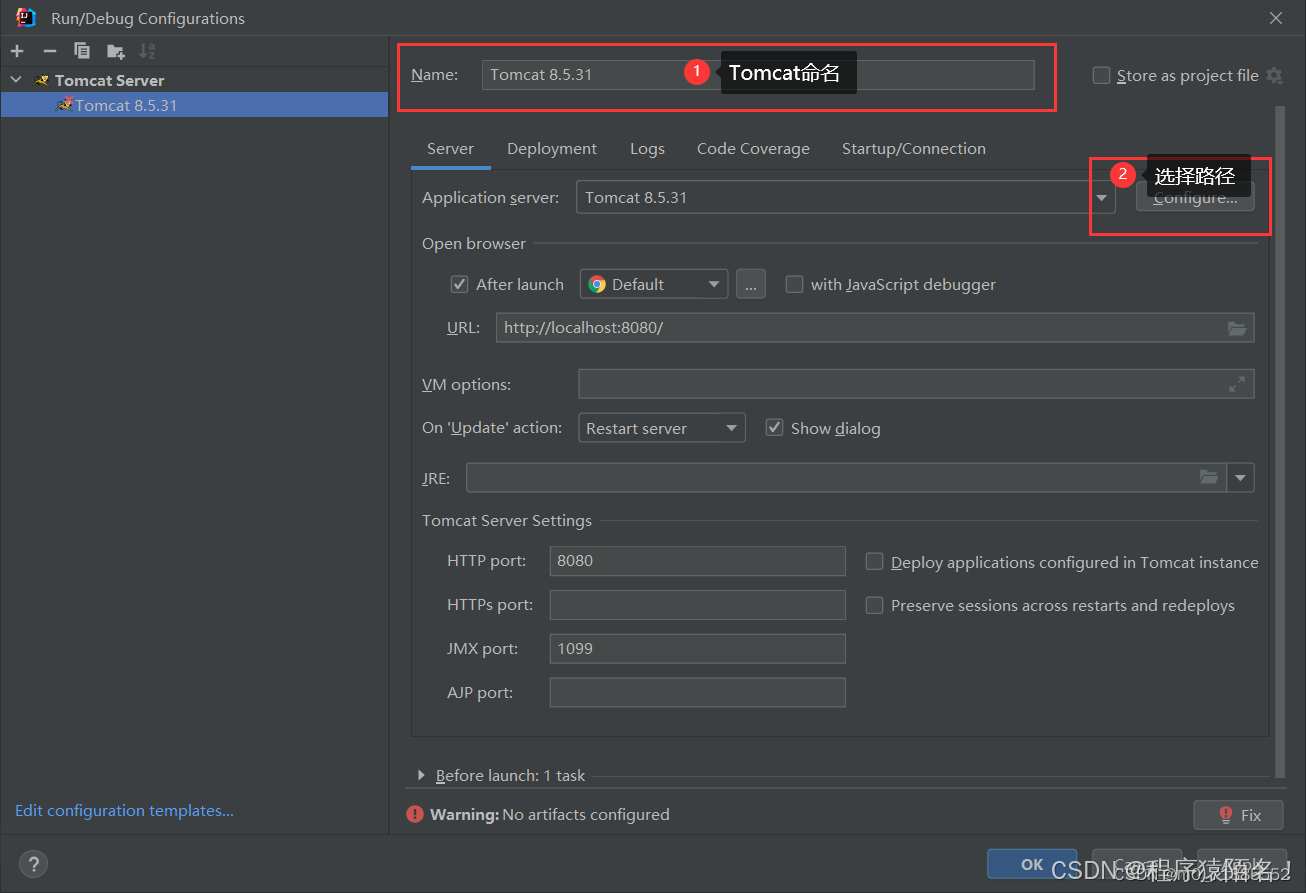1306x893 pixels.
Task: Enable Preserve sessions across restarts and redeploys
Action: pos(874,605)
